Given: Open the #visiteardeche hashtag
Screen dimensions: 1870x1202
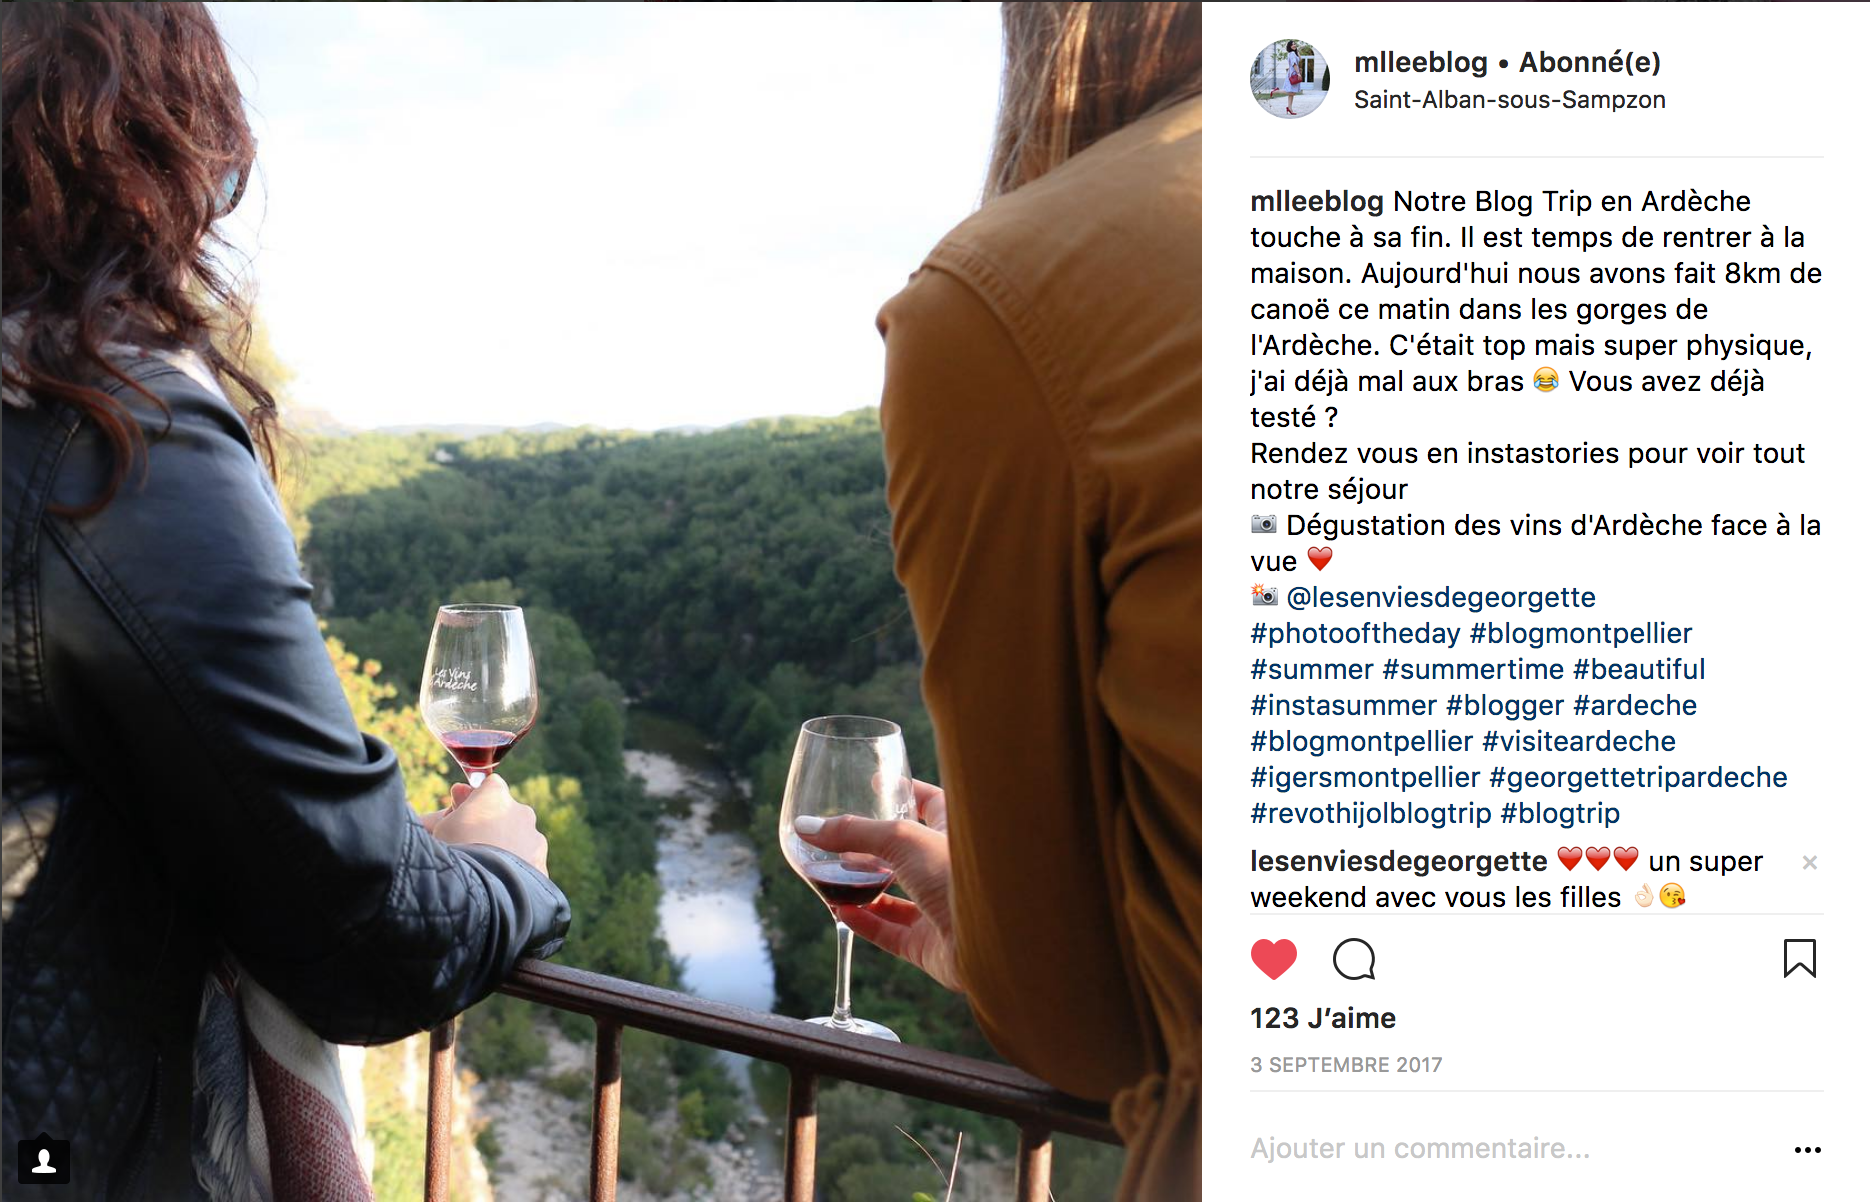Looking at the screenshot, I should pos(1578,741).
